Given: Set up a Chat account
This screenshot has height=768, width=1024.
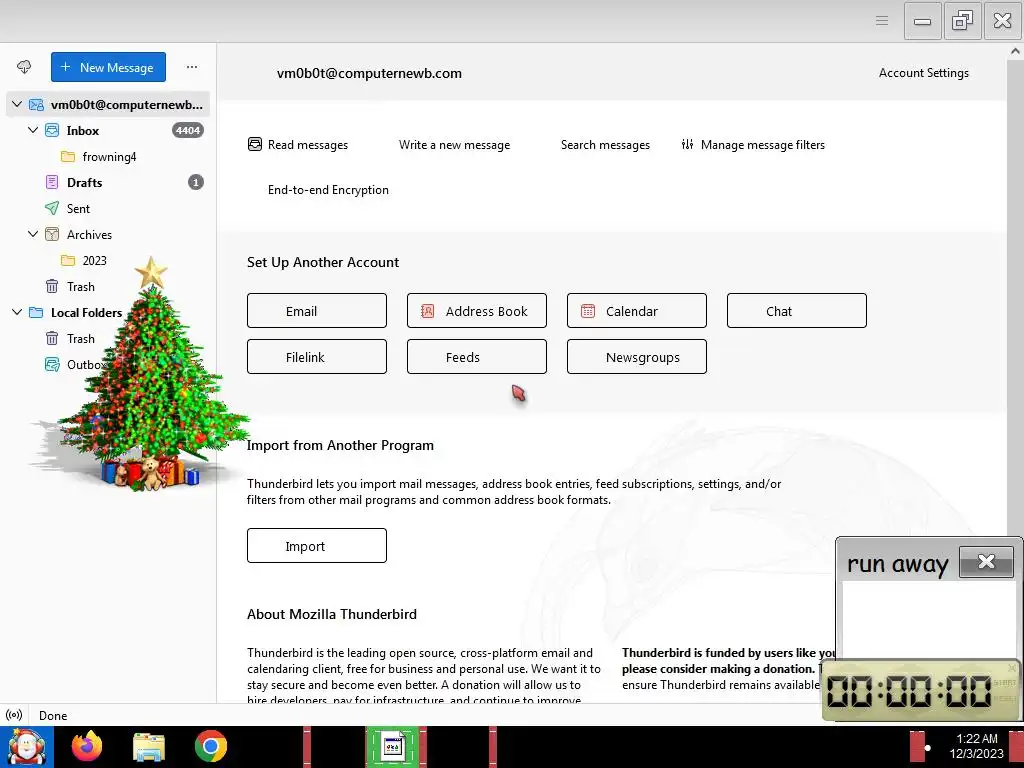Looking at the screenshot, I should point(797,311).
